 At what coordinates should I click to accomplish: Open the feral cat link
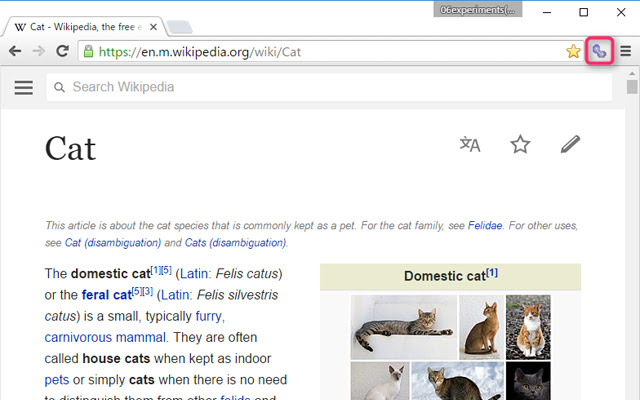[107, 295]
